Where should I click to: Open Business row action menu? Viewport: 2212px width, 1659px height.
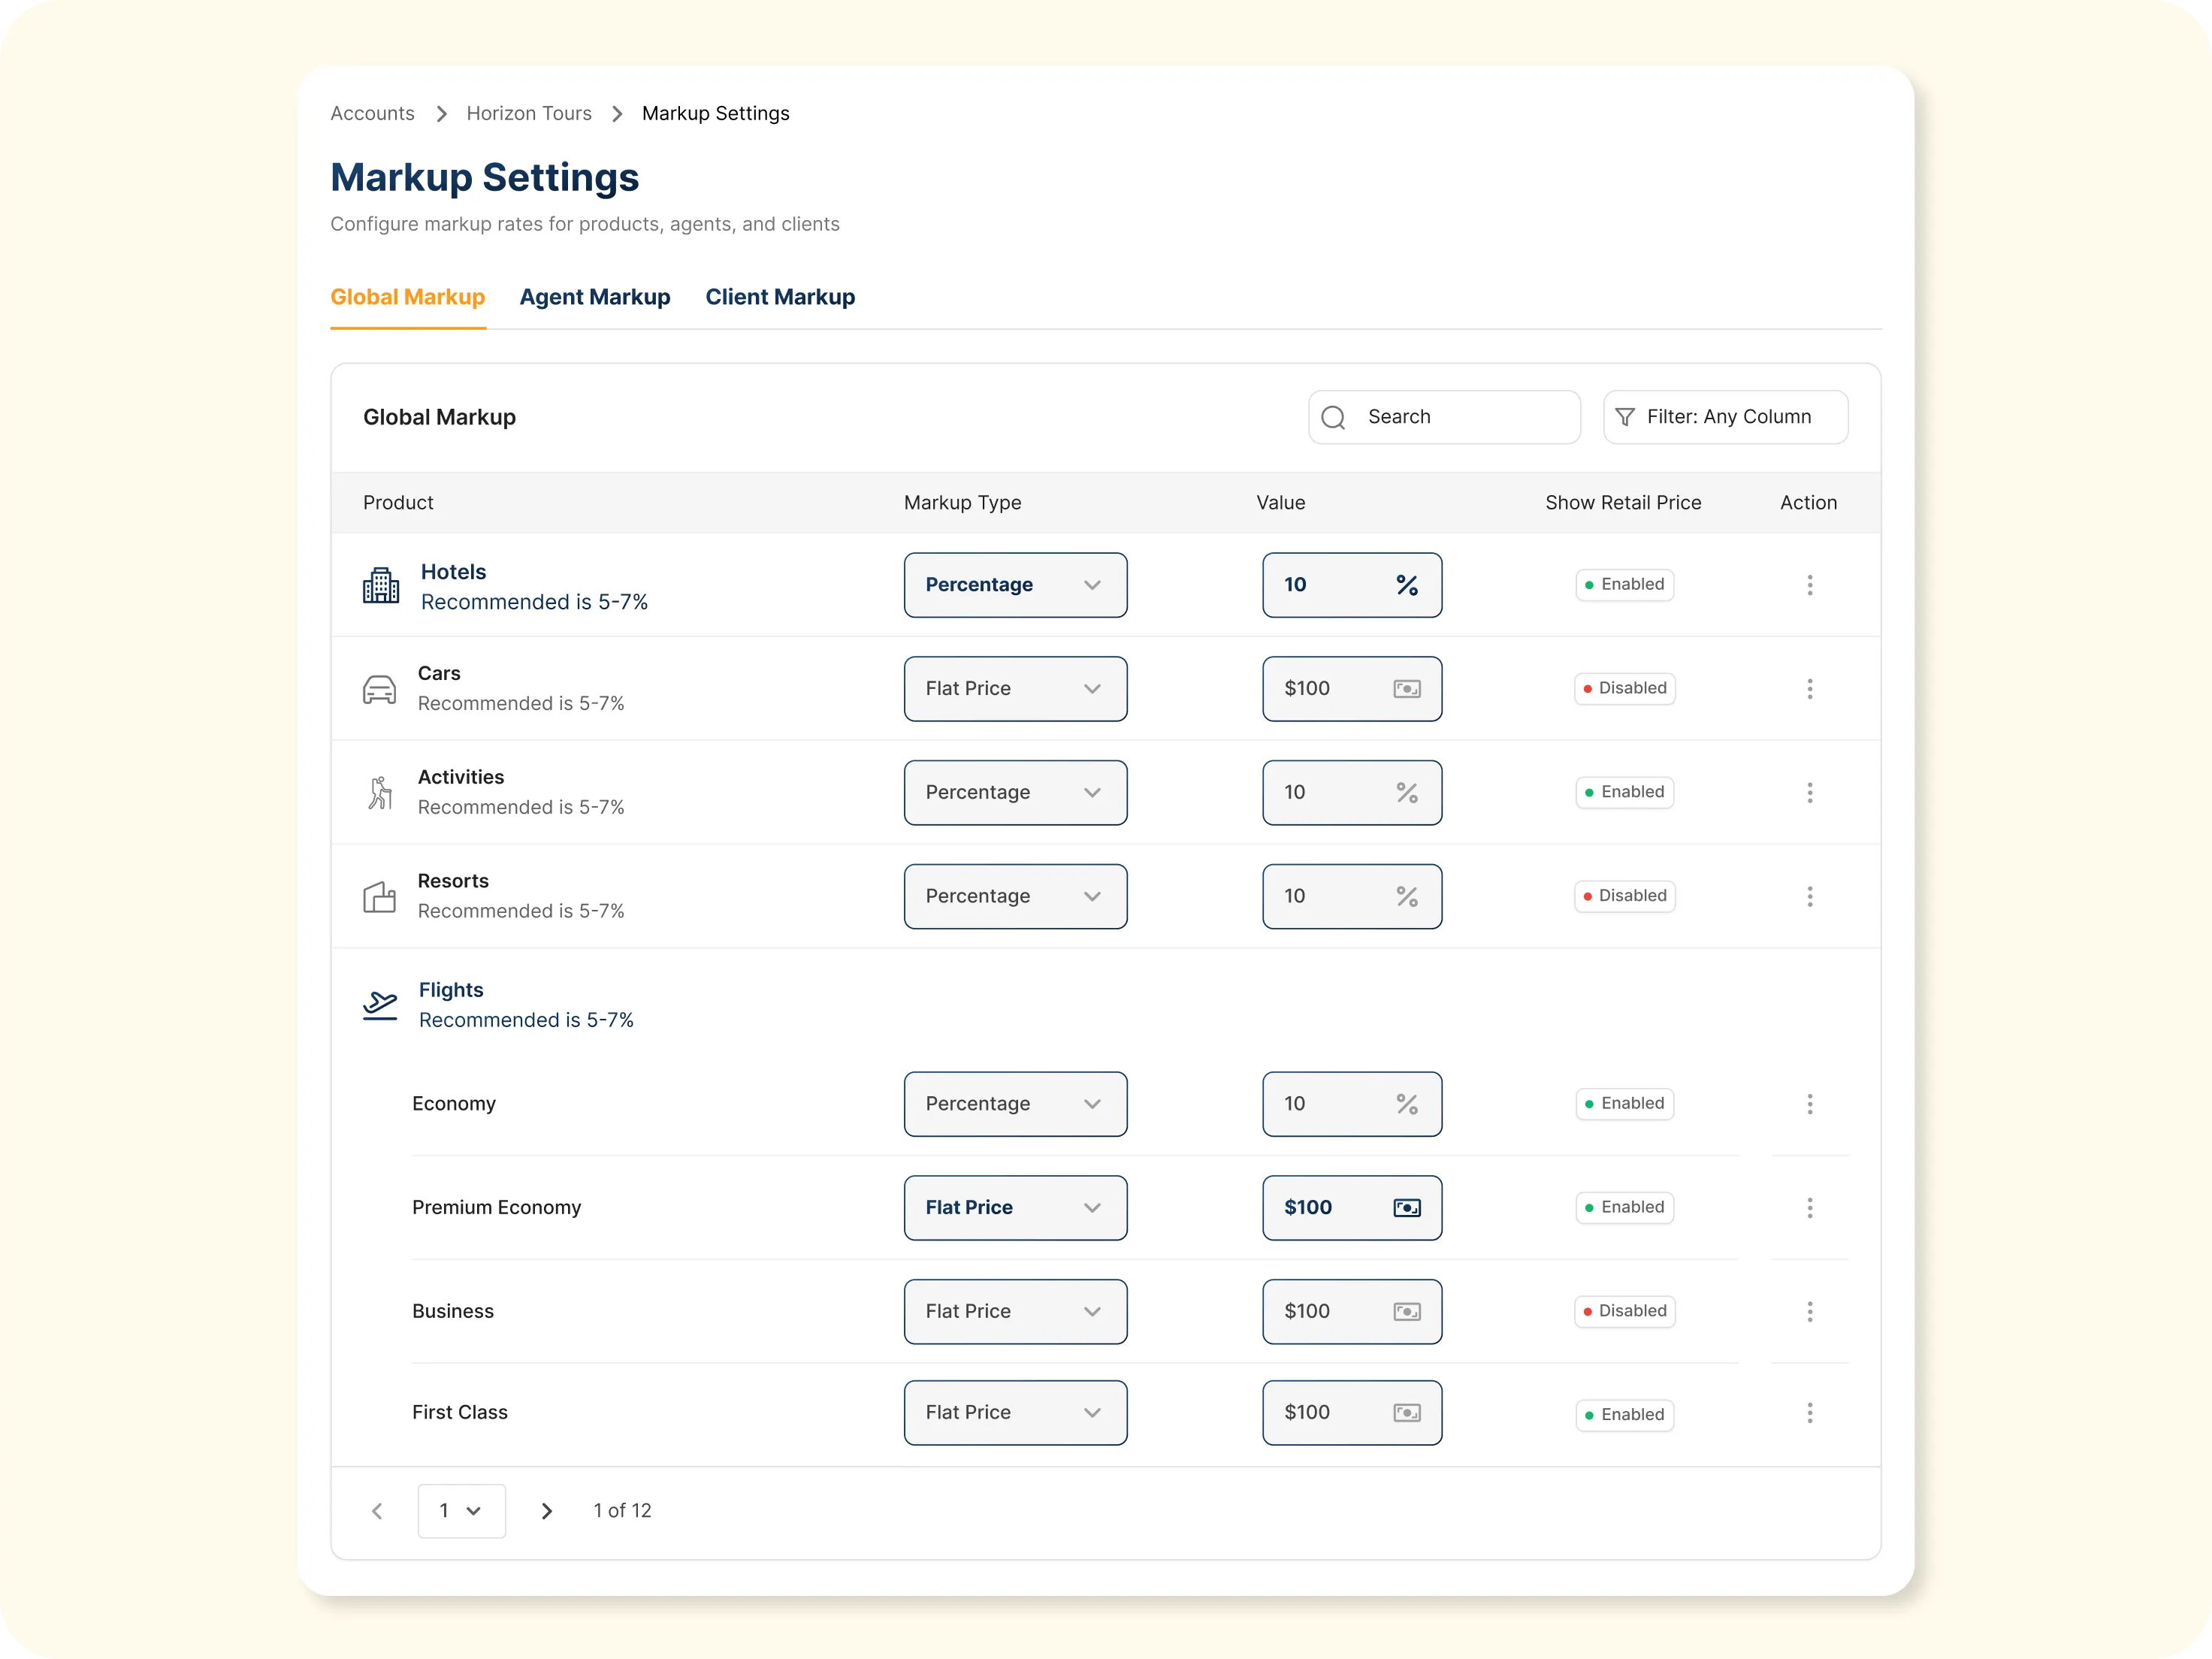[x=1809, y=1312]
